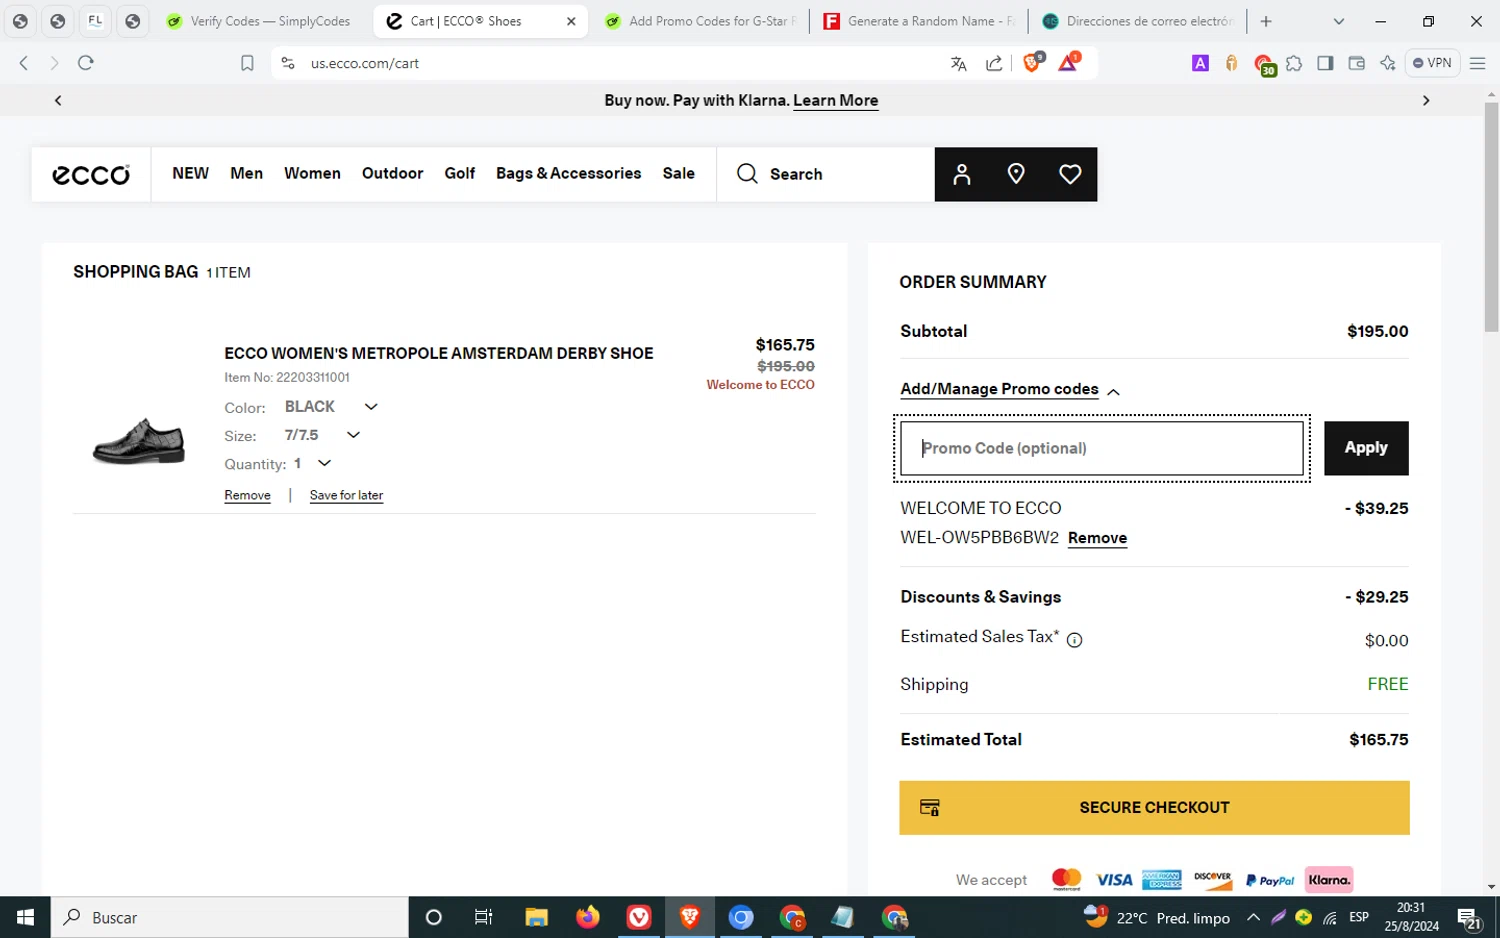Screen dimensions: 1500x938
Task: Open Firefox from the taskbar
Action: pyautogui.click(x=587, y=917)
